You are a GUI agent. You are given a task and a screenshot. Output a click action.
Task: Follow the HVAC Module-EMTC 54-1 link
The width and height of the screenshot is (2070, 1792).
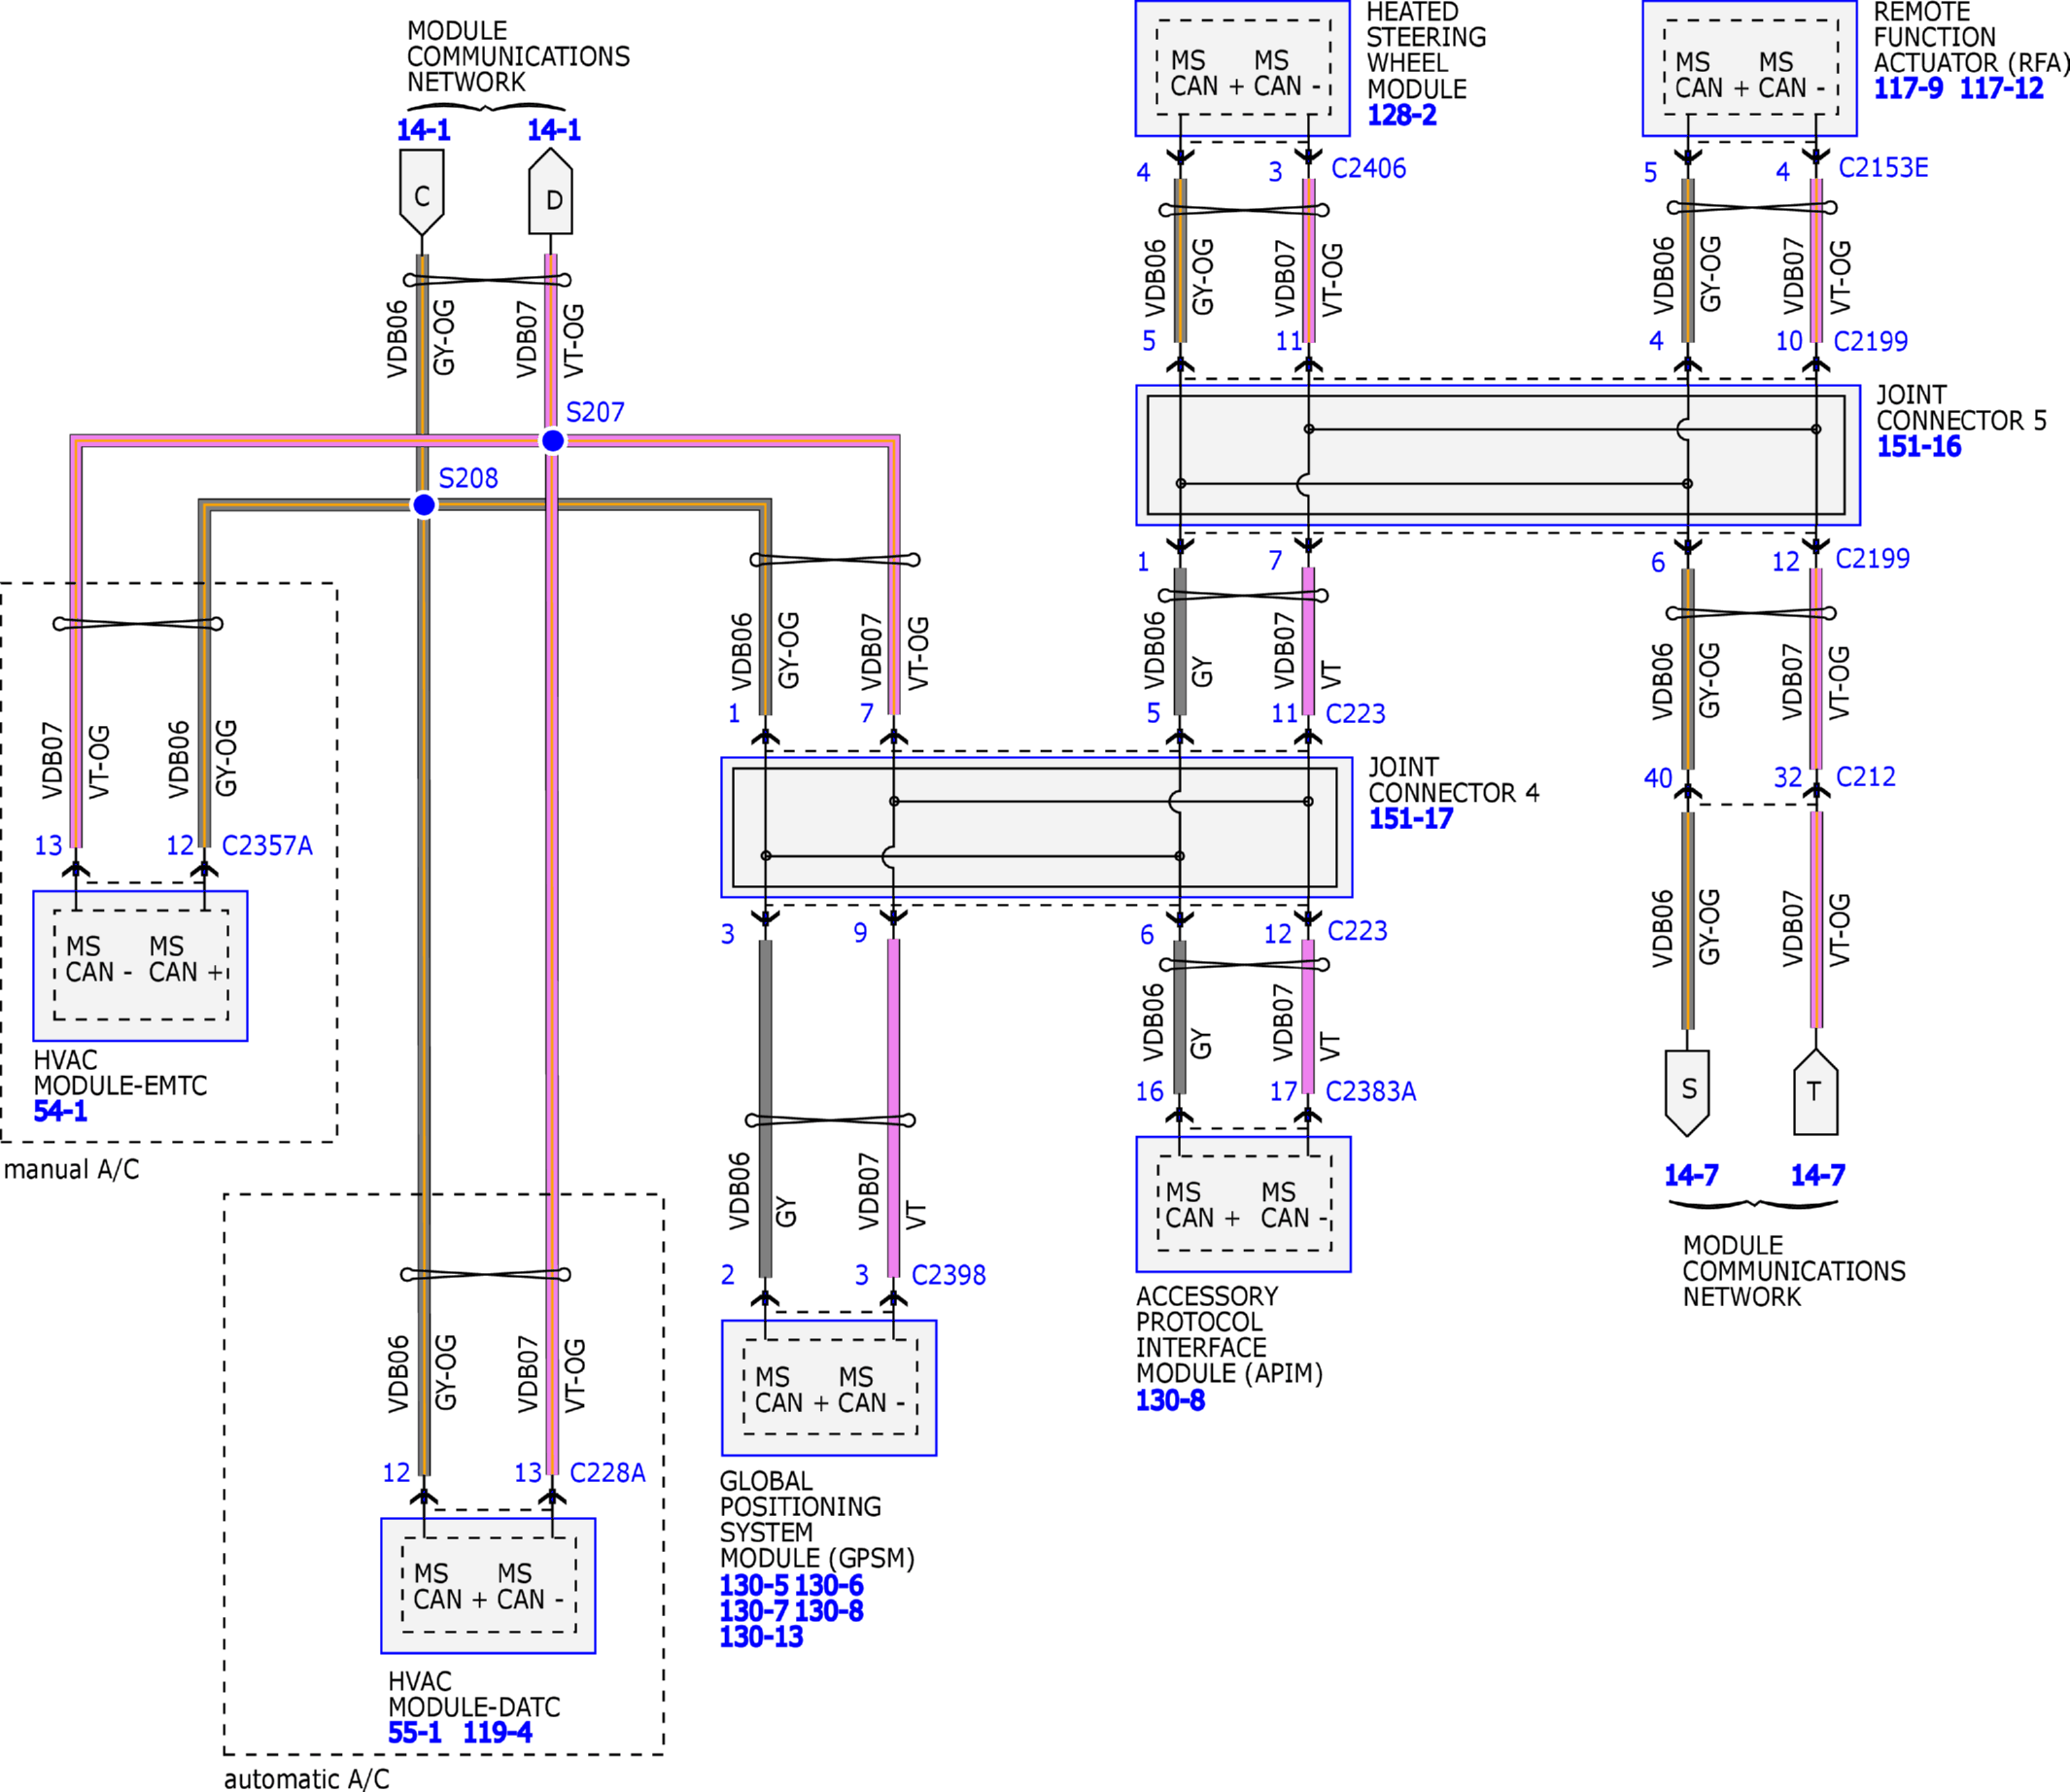coord(60,1111)
